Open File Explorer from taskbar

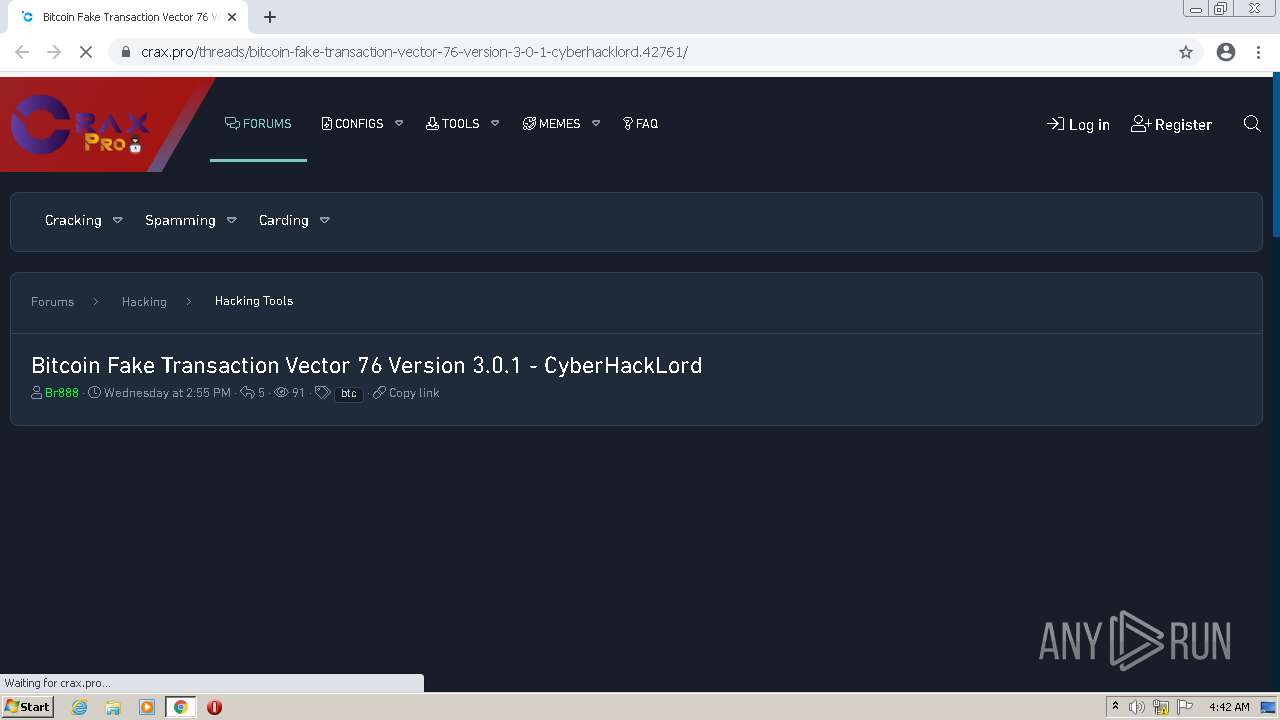click(x=113, y=707)
